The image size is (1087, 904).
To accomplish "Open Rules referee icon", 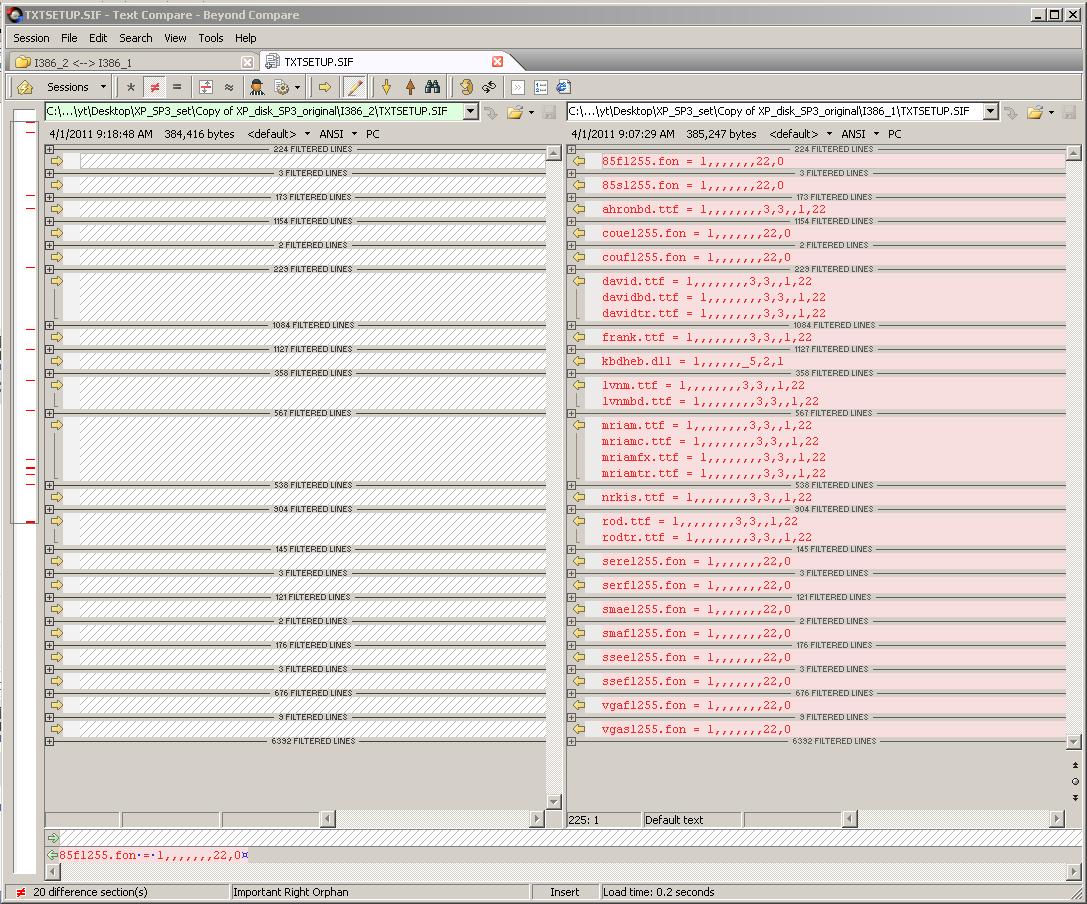I will (257, 87).
